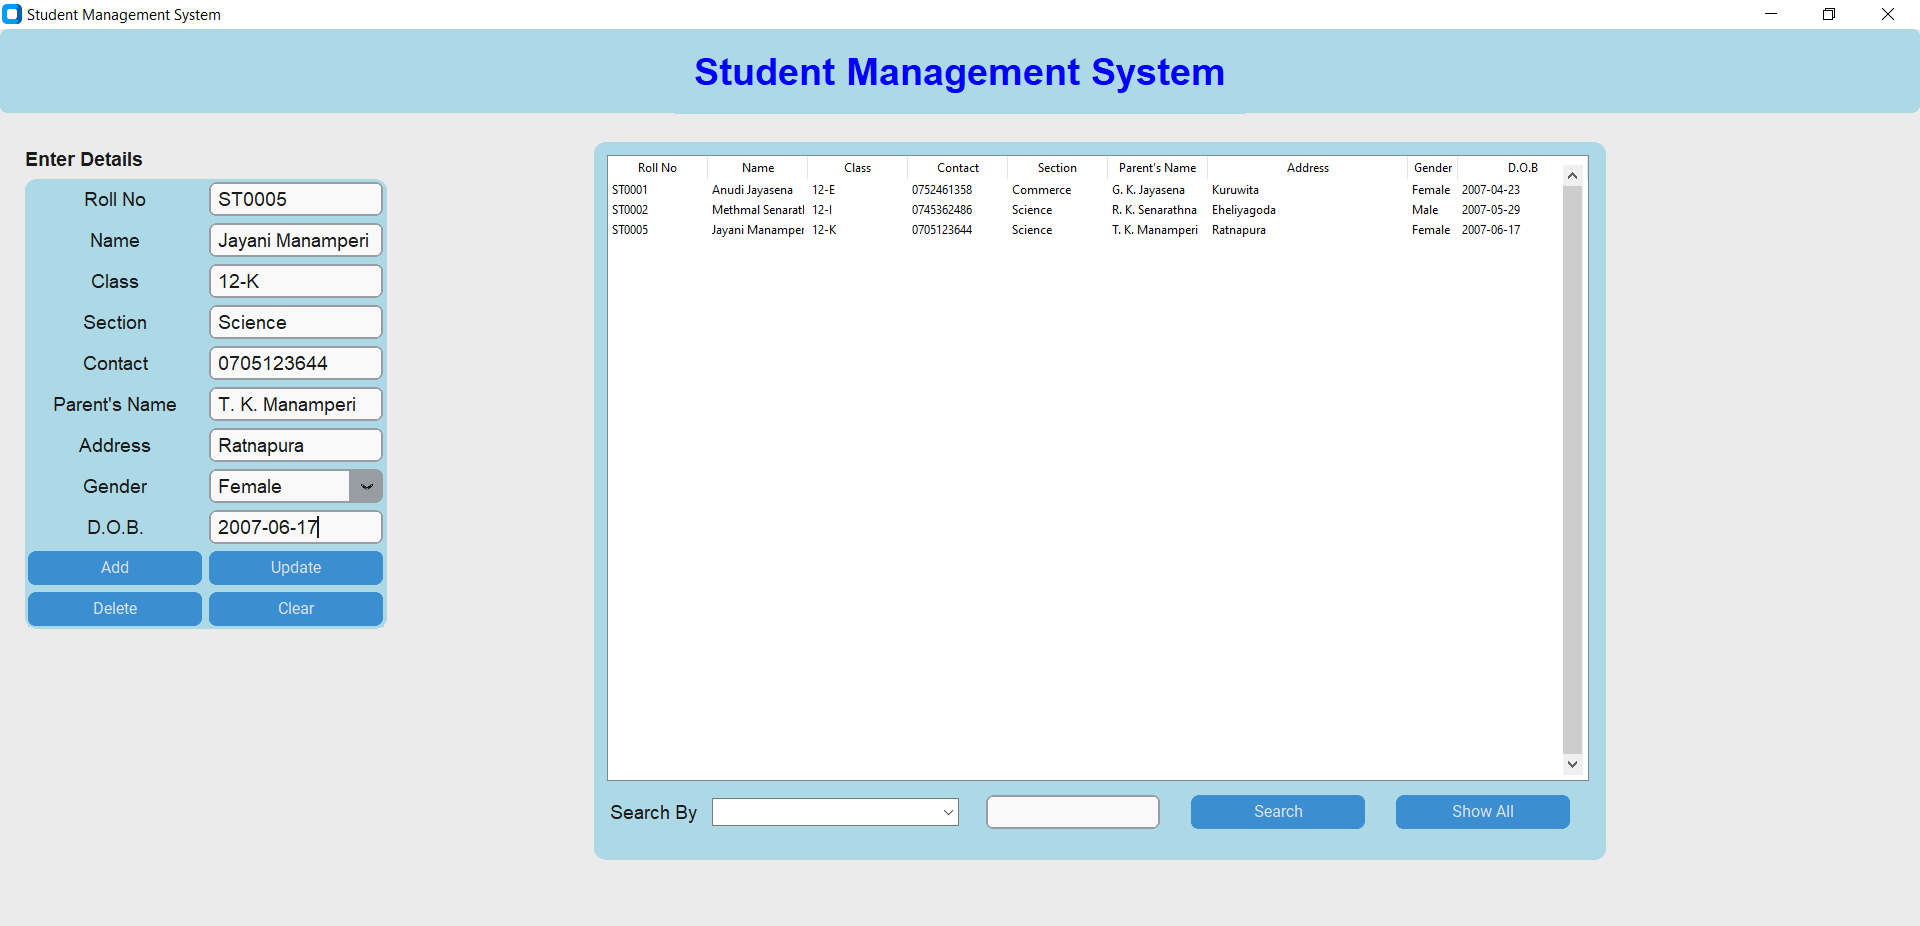Click the Show All button
The image size is (1920, 926).
[x=1482, y=811]
